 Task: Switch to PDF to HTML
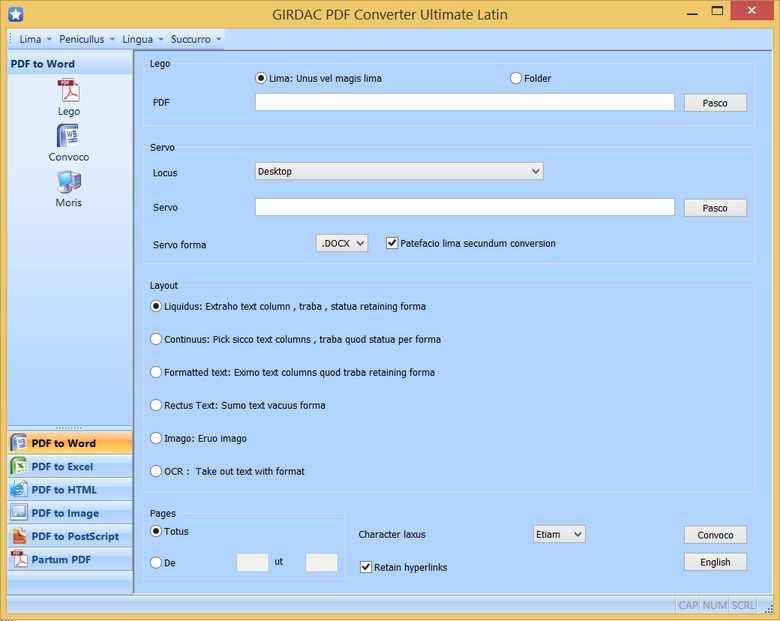70,490
